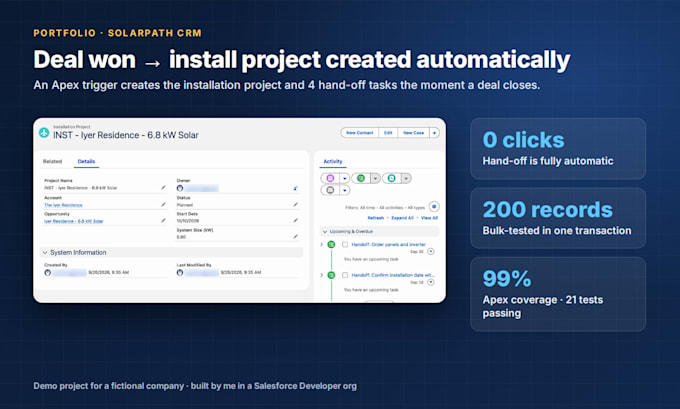Click the Filters: All time summary text

385,207
